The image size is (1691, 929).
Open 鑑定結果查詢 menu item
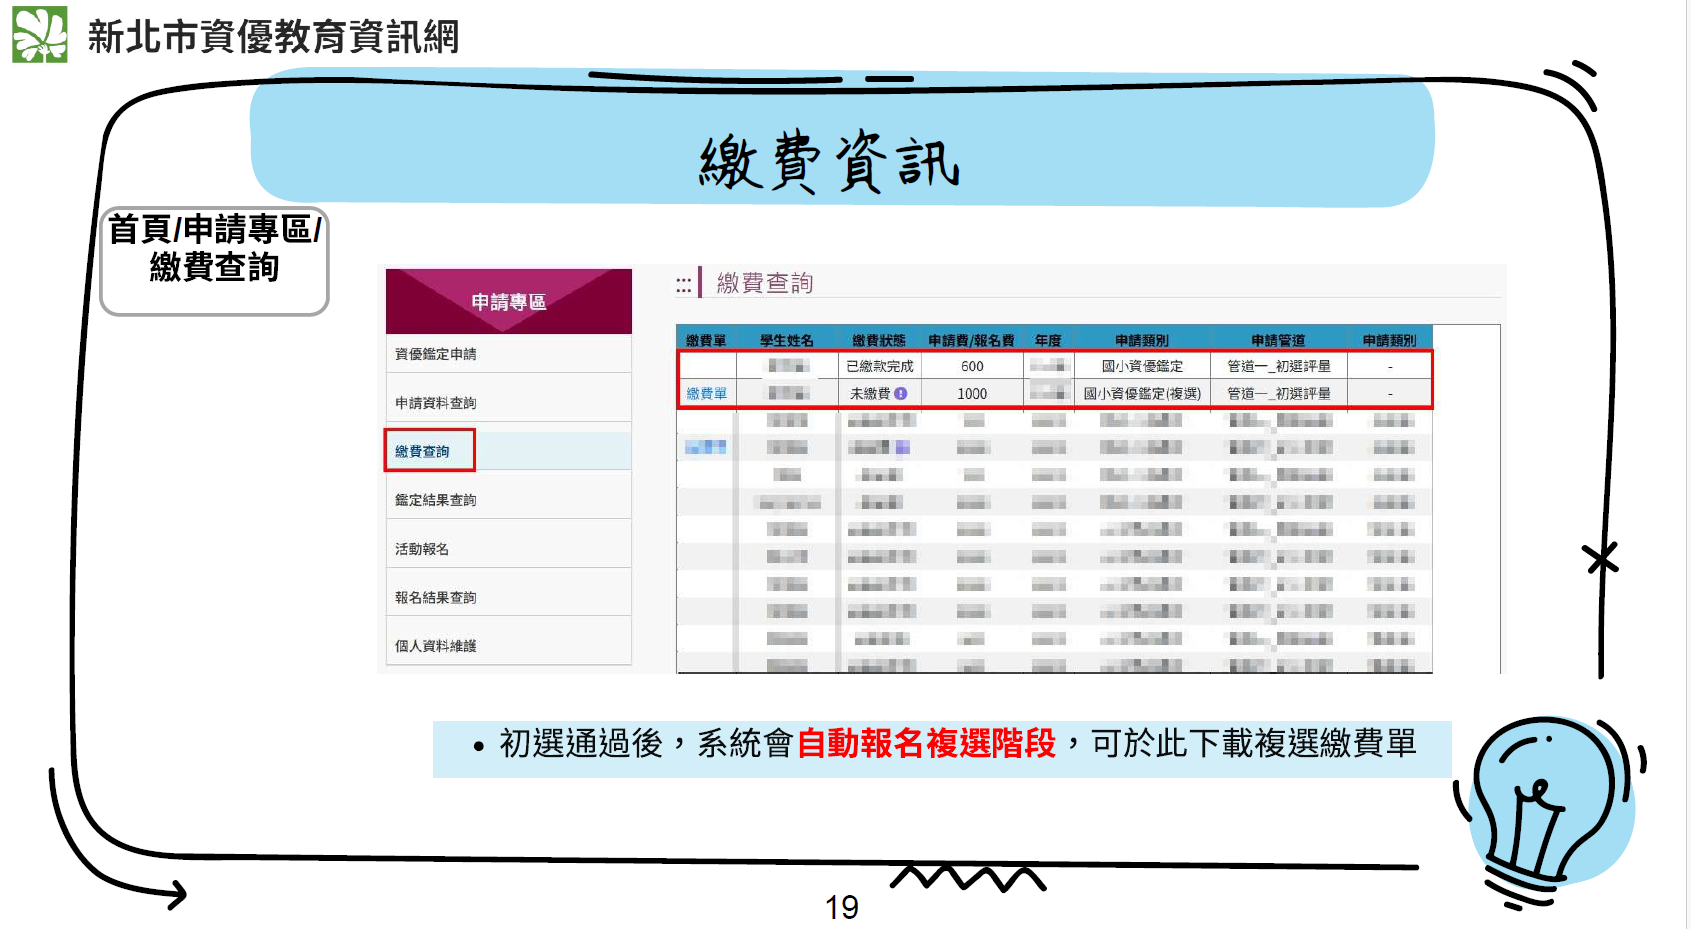click(436, 500)
